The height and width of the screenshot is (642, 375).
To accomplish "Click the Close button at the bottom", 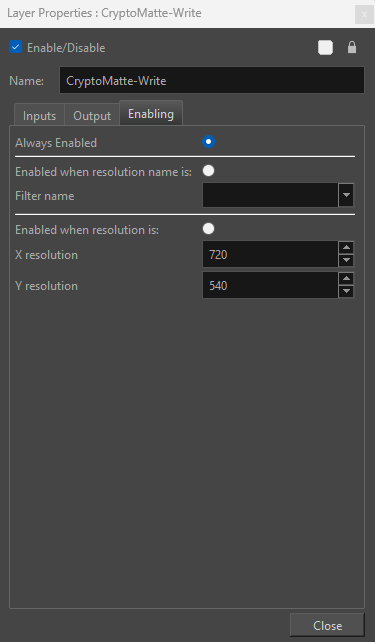I will 327,625.
